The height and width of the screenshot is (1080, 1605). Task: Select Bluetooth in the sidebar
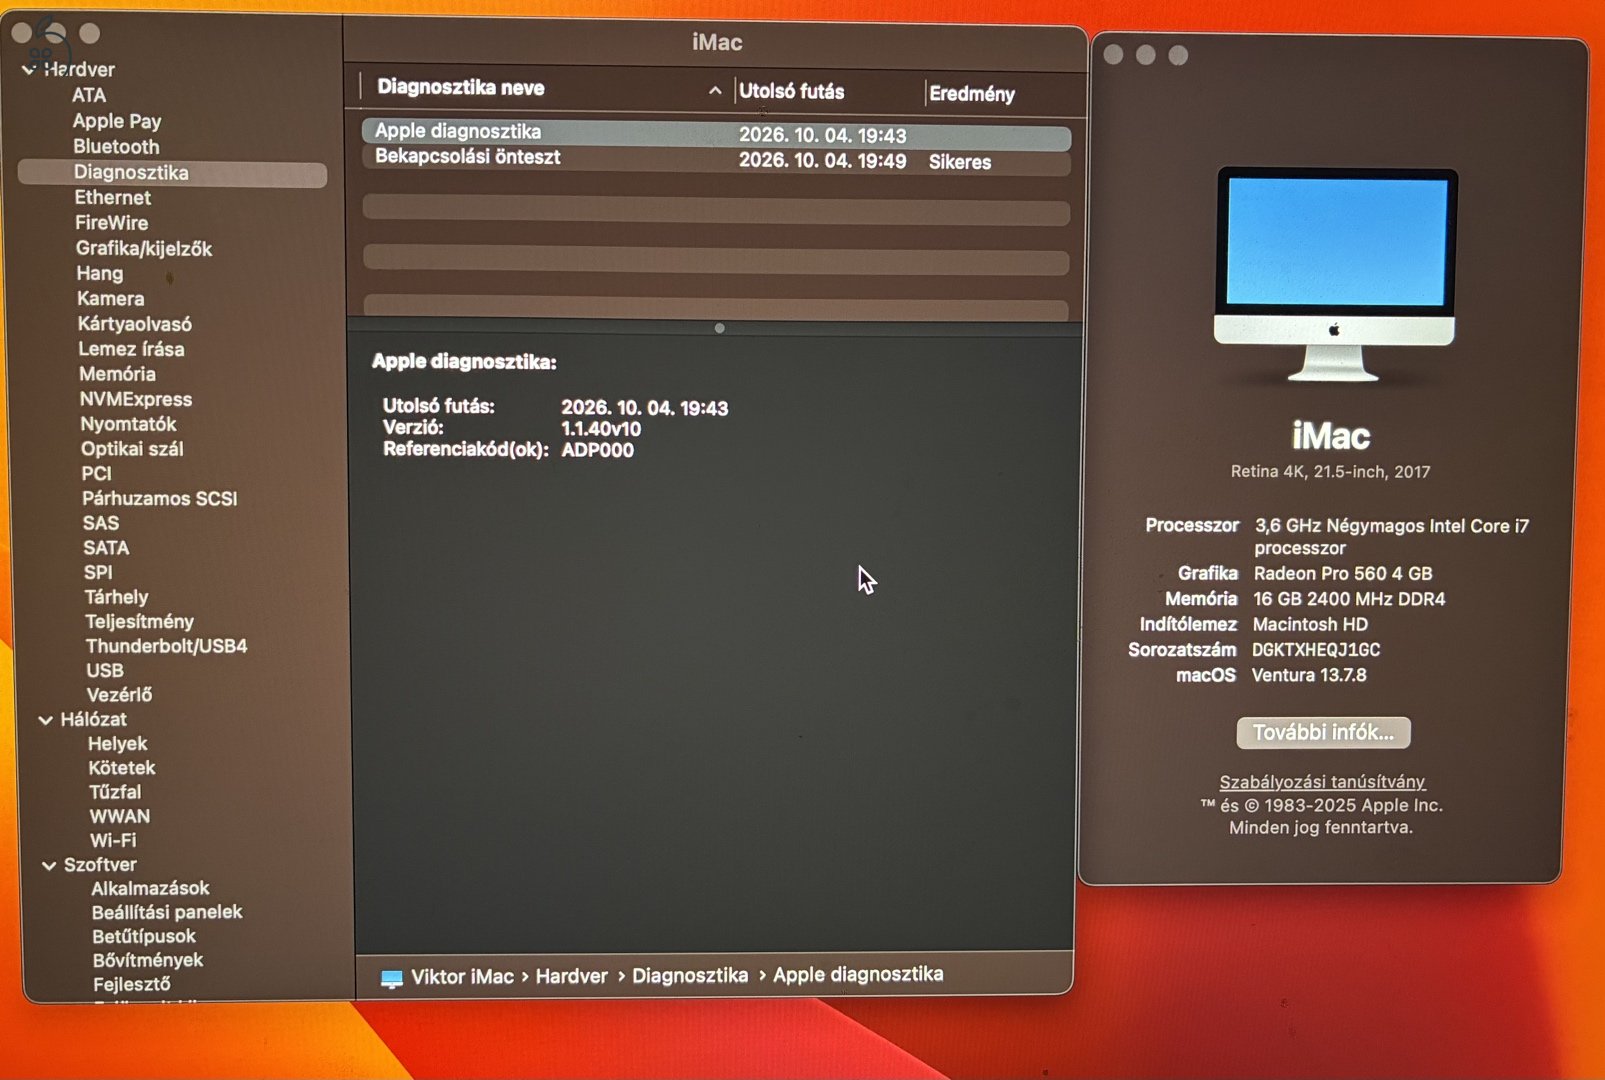(116, 146)
